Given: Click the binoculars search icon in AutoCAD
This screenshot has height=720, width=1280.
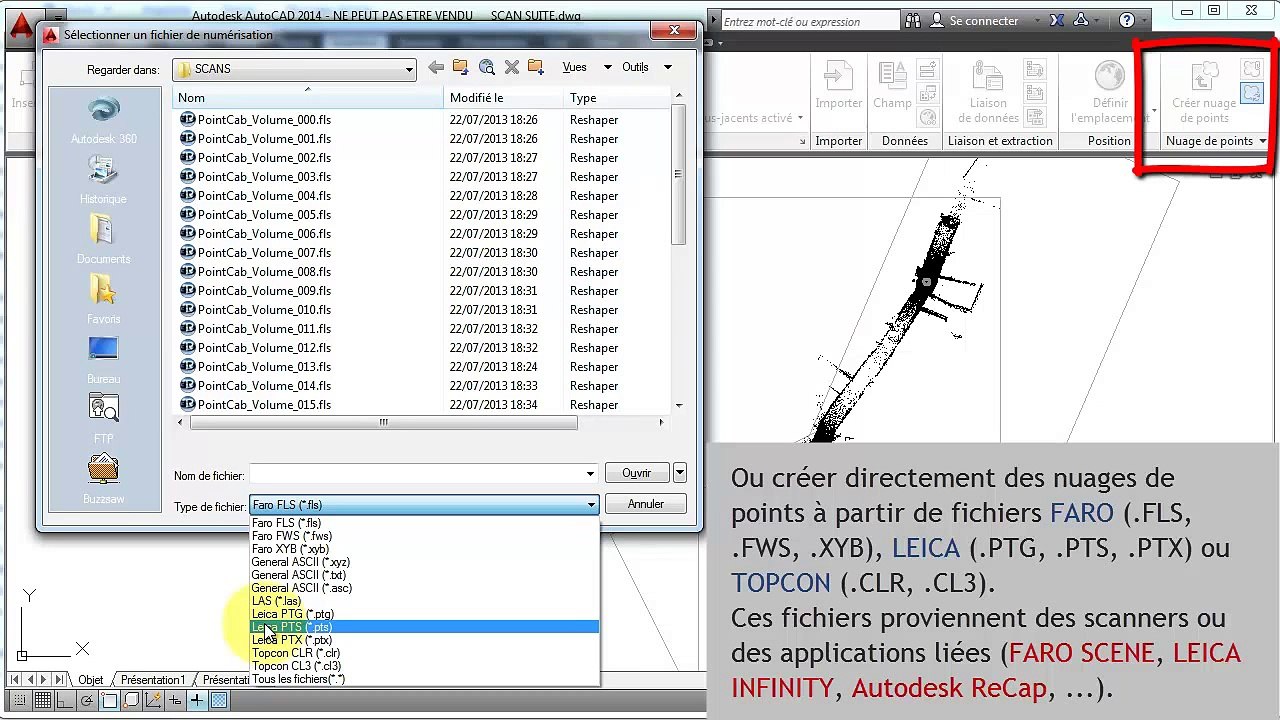Looking at the screenshot, I should pyautogui.click(x=912, y=20).
